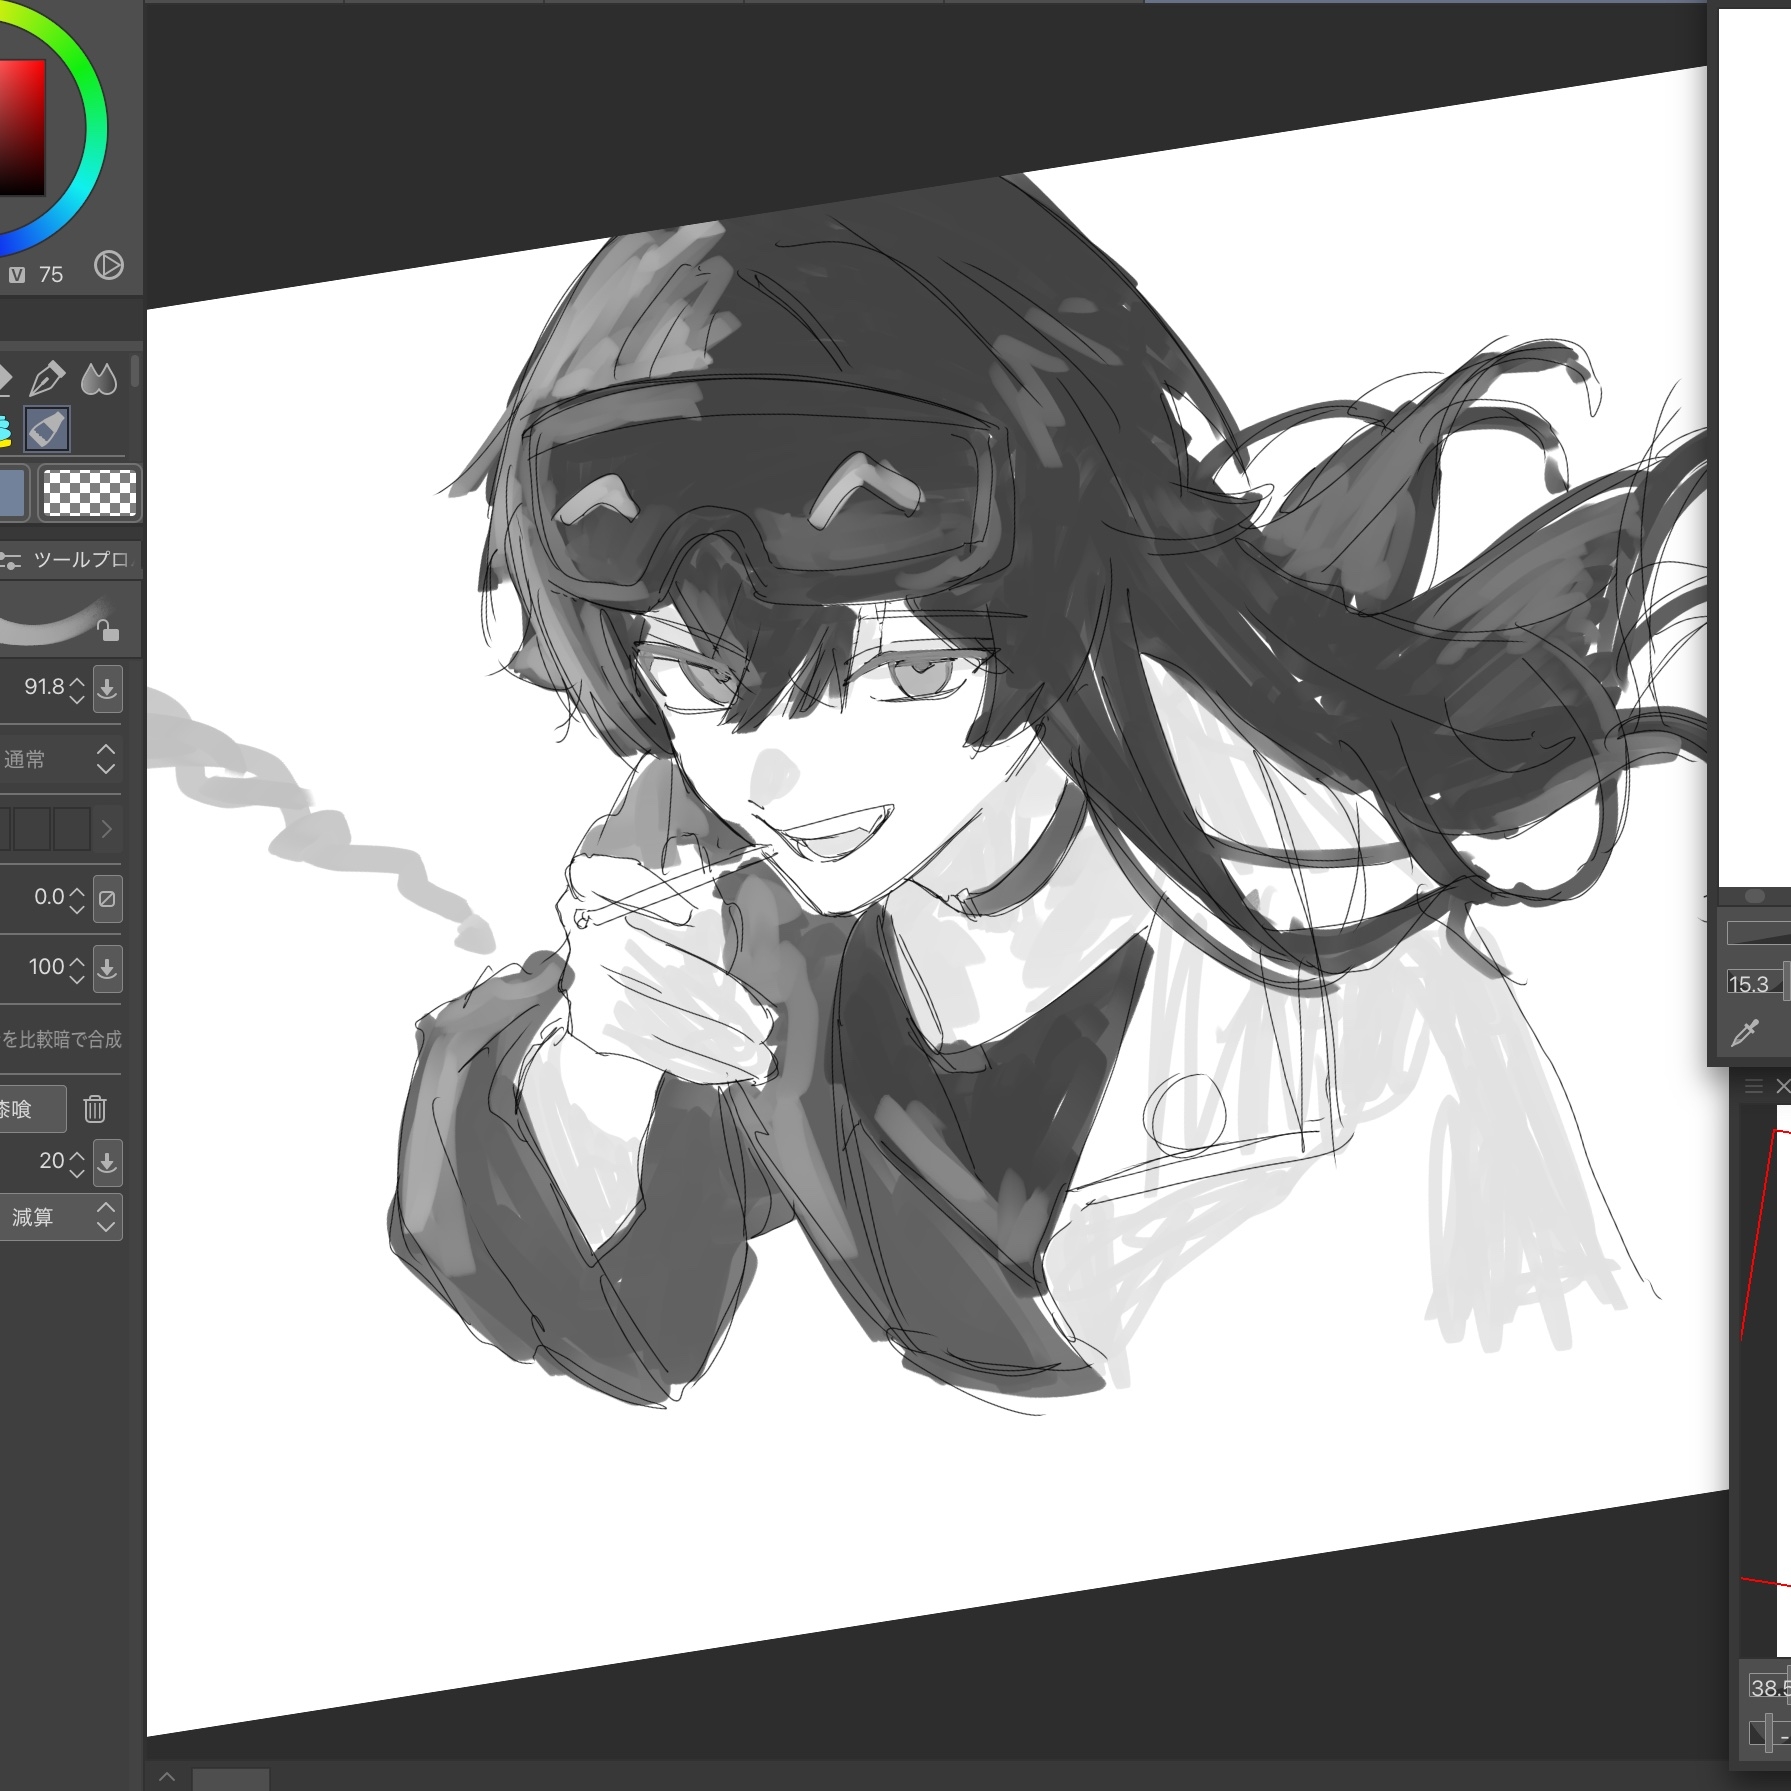Open the navigator panel hamburger menu
This screenshot has height=1791, width=1791.
click(1753, 1086)
